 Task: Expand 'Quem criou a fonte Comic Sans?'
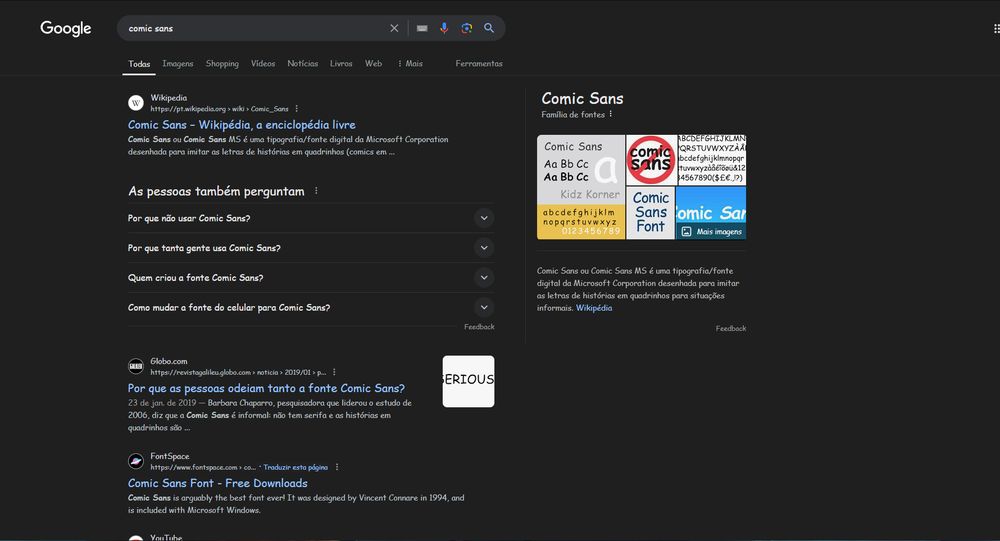click(311, 278)
